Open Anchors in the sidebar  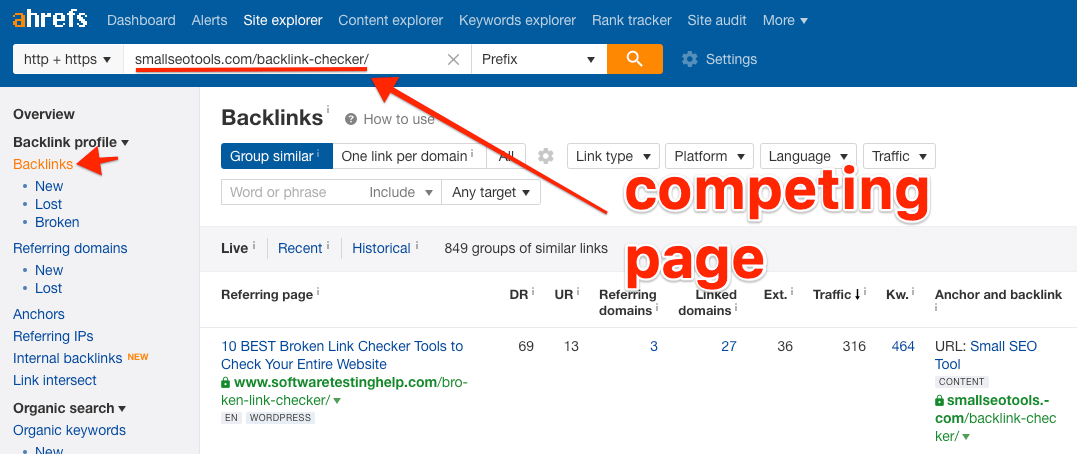pos(38,314)
